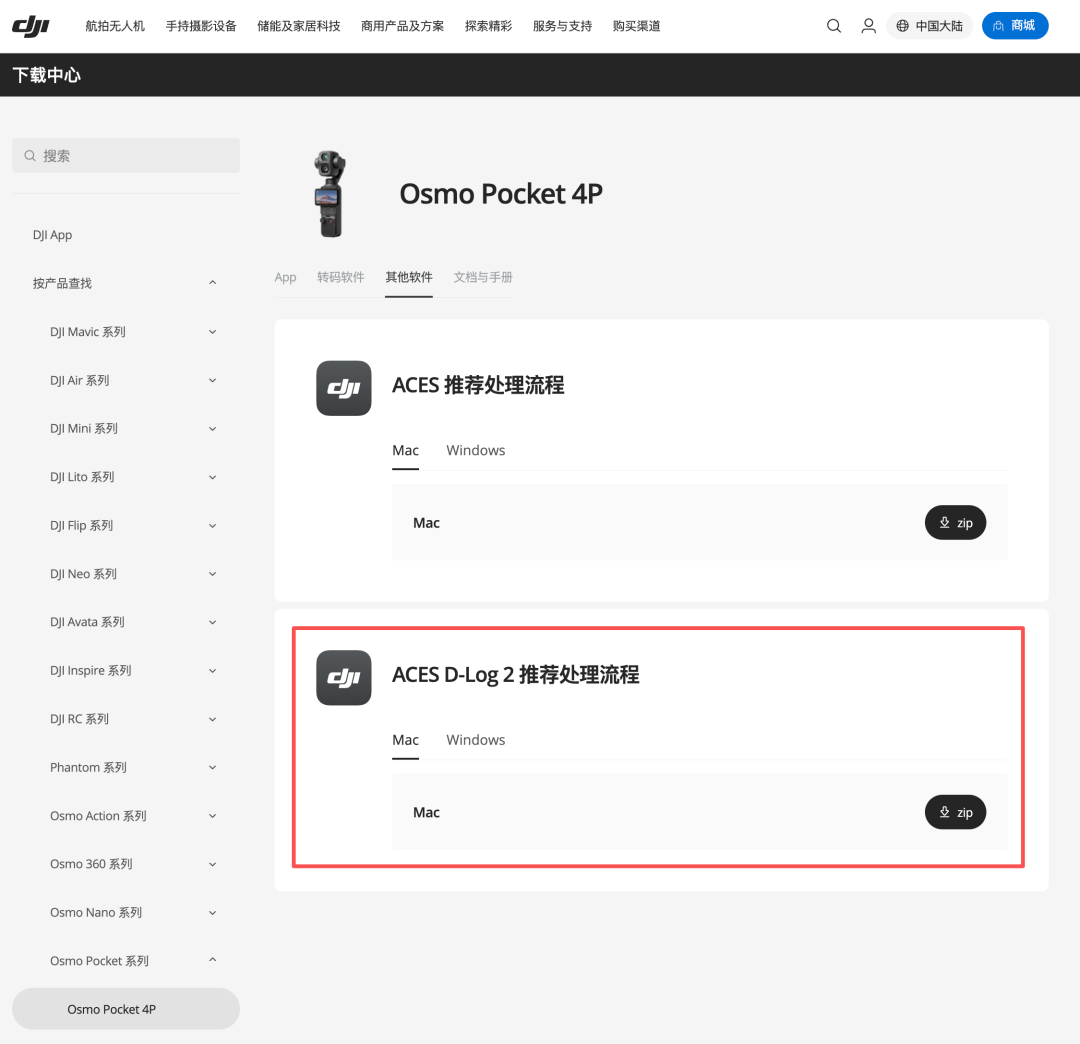Open 储能及家居科技 navigation menu
Screen dimensions: 1080x1044
click(299, 26)
